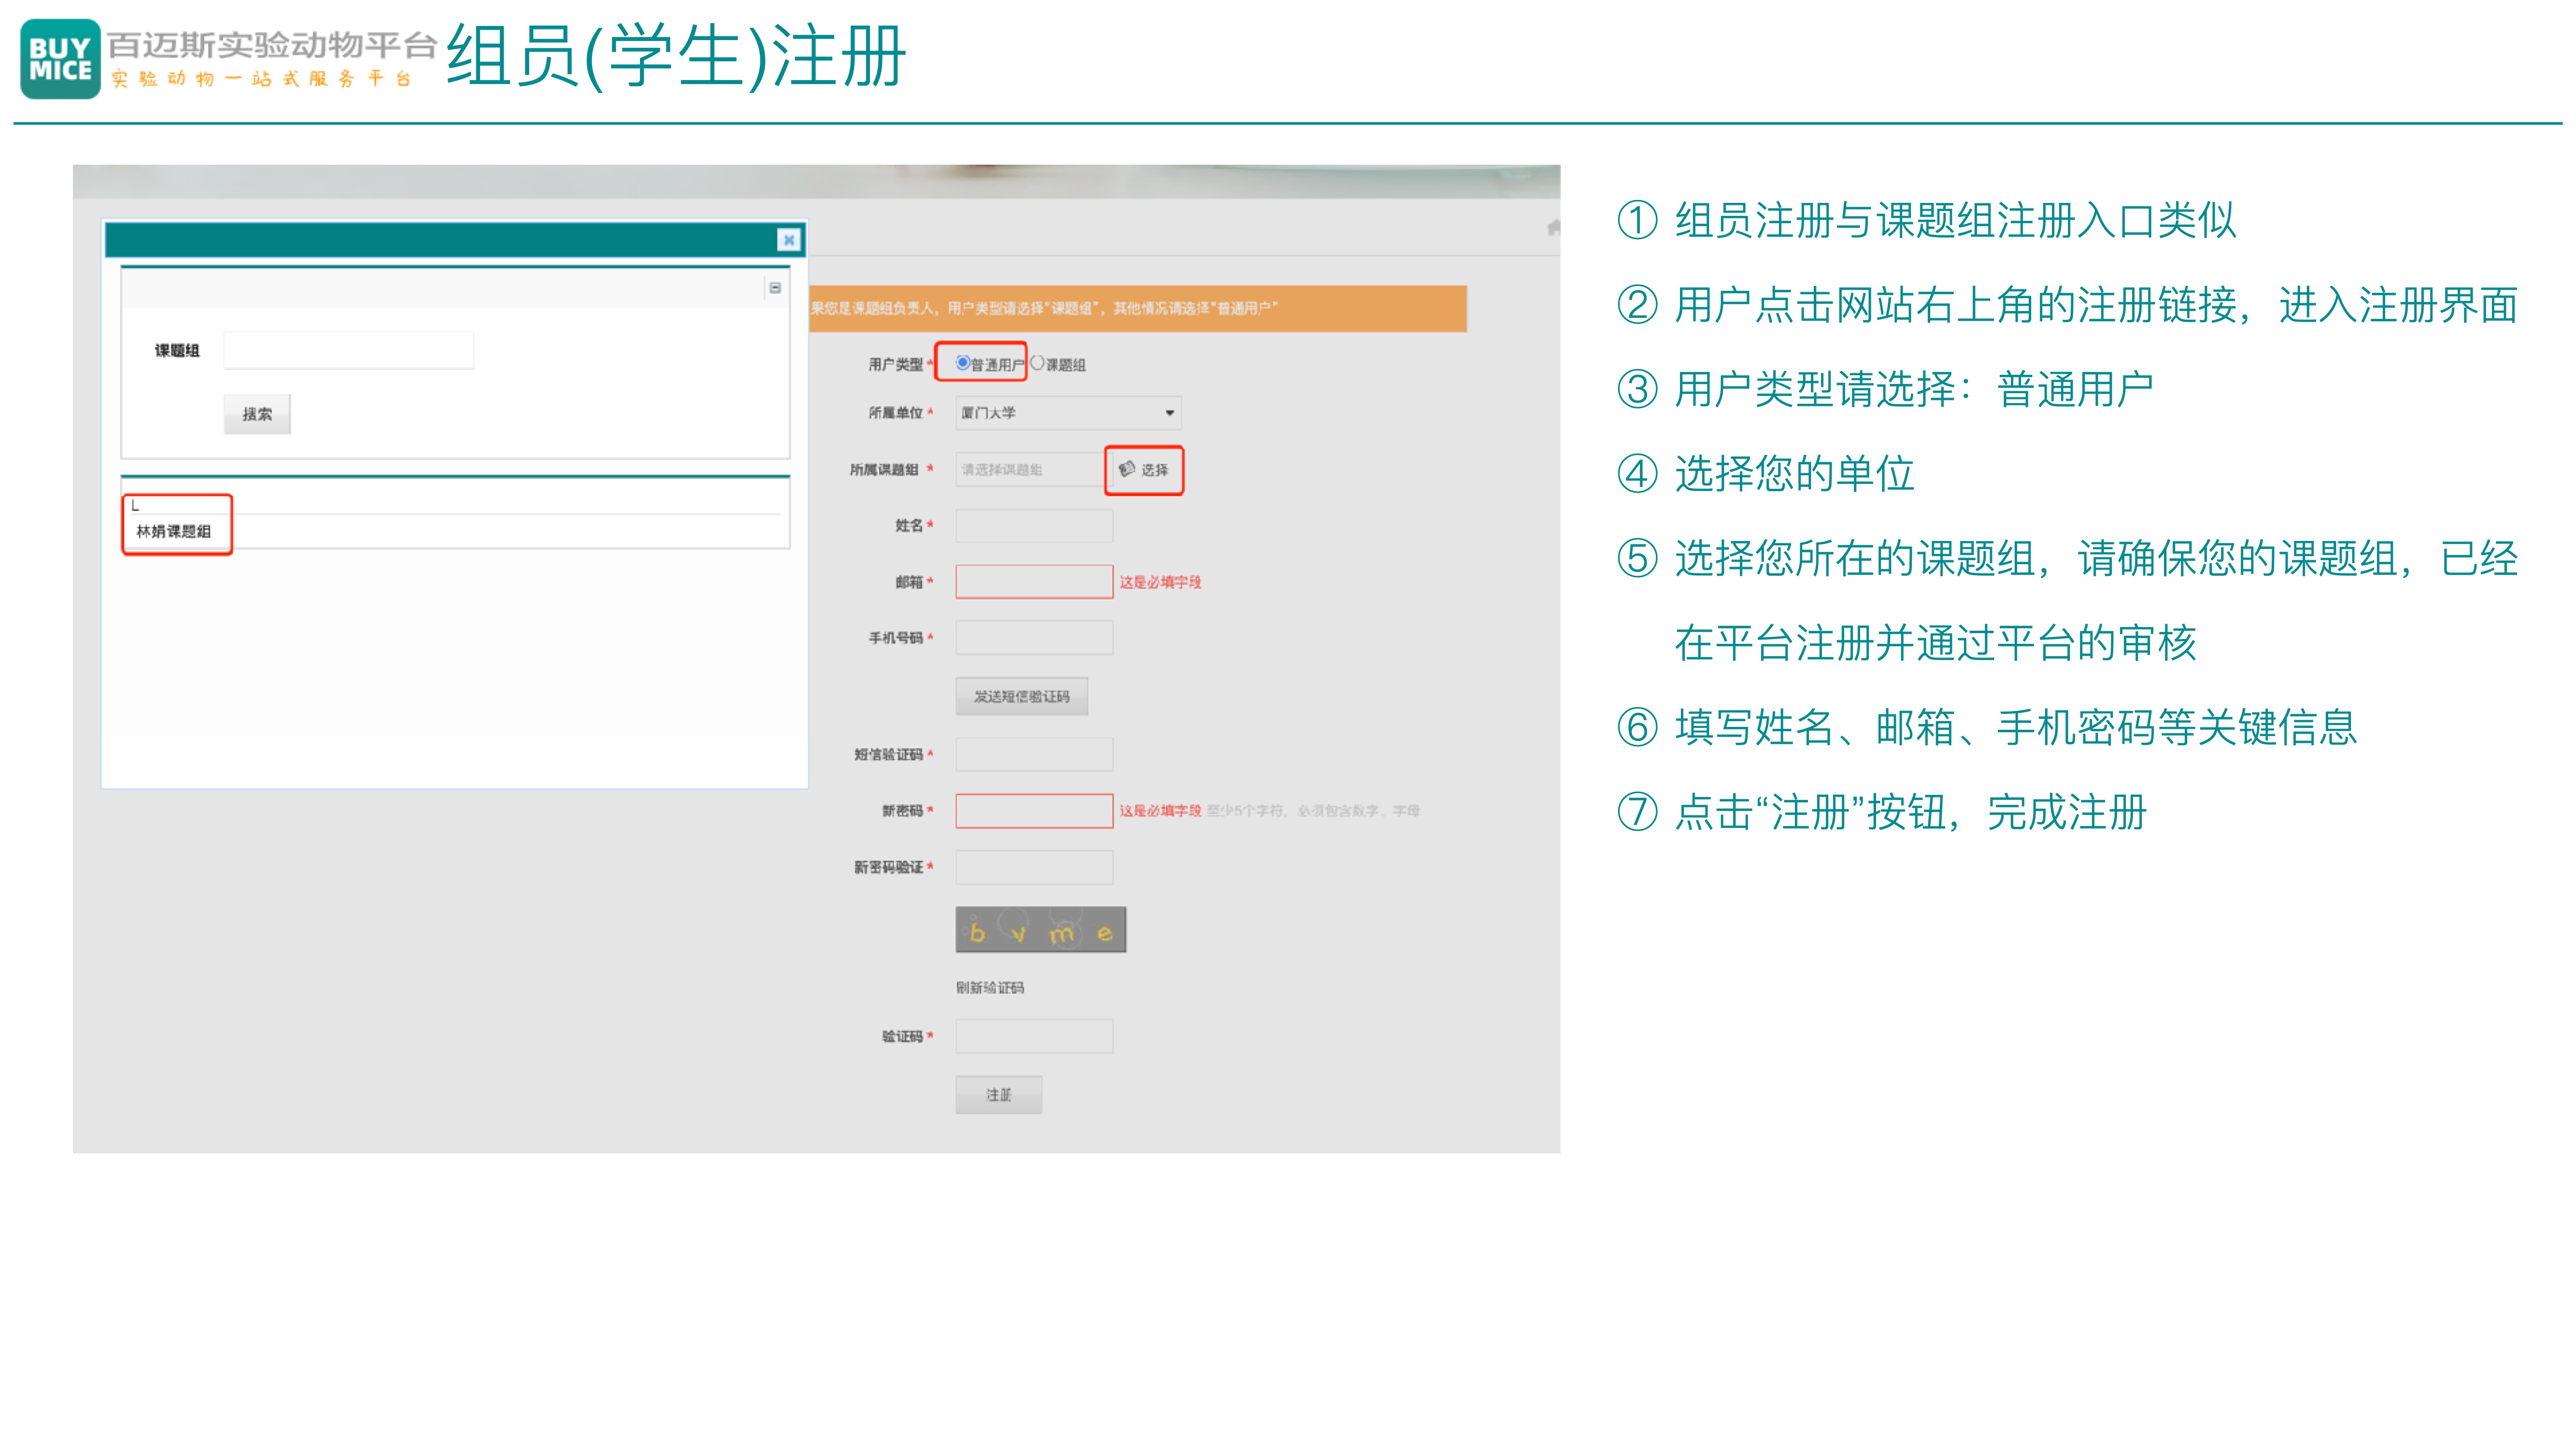Viewport: 2576px width, 1449px height.
Task: Click the 'L' letter heading in the results list
Action: tap(135, 506)
